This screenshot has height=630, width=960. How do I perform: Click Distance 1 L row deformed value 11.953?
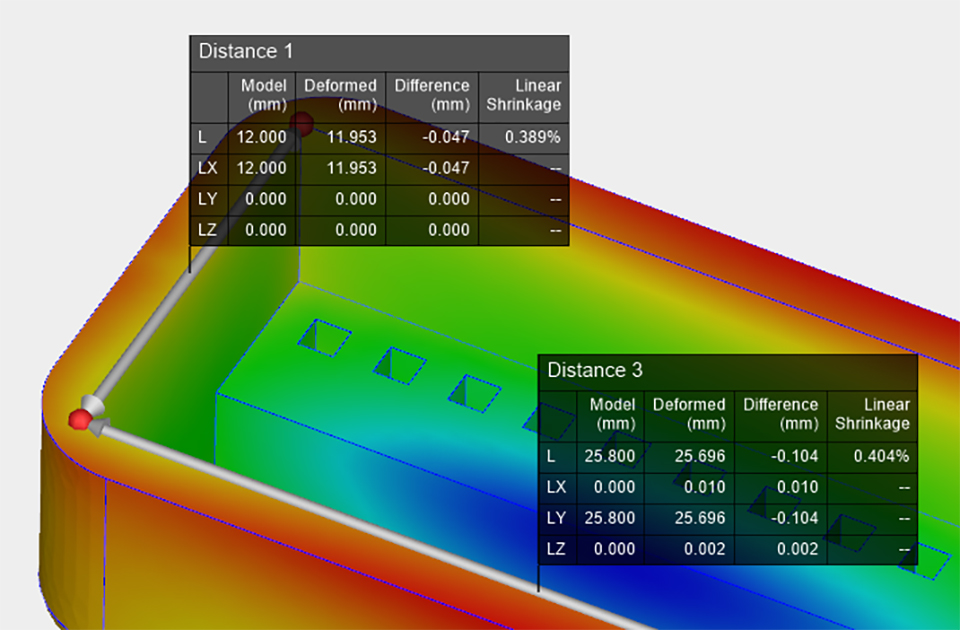pos(351,137)
